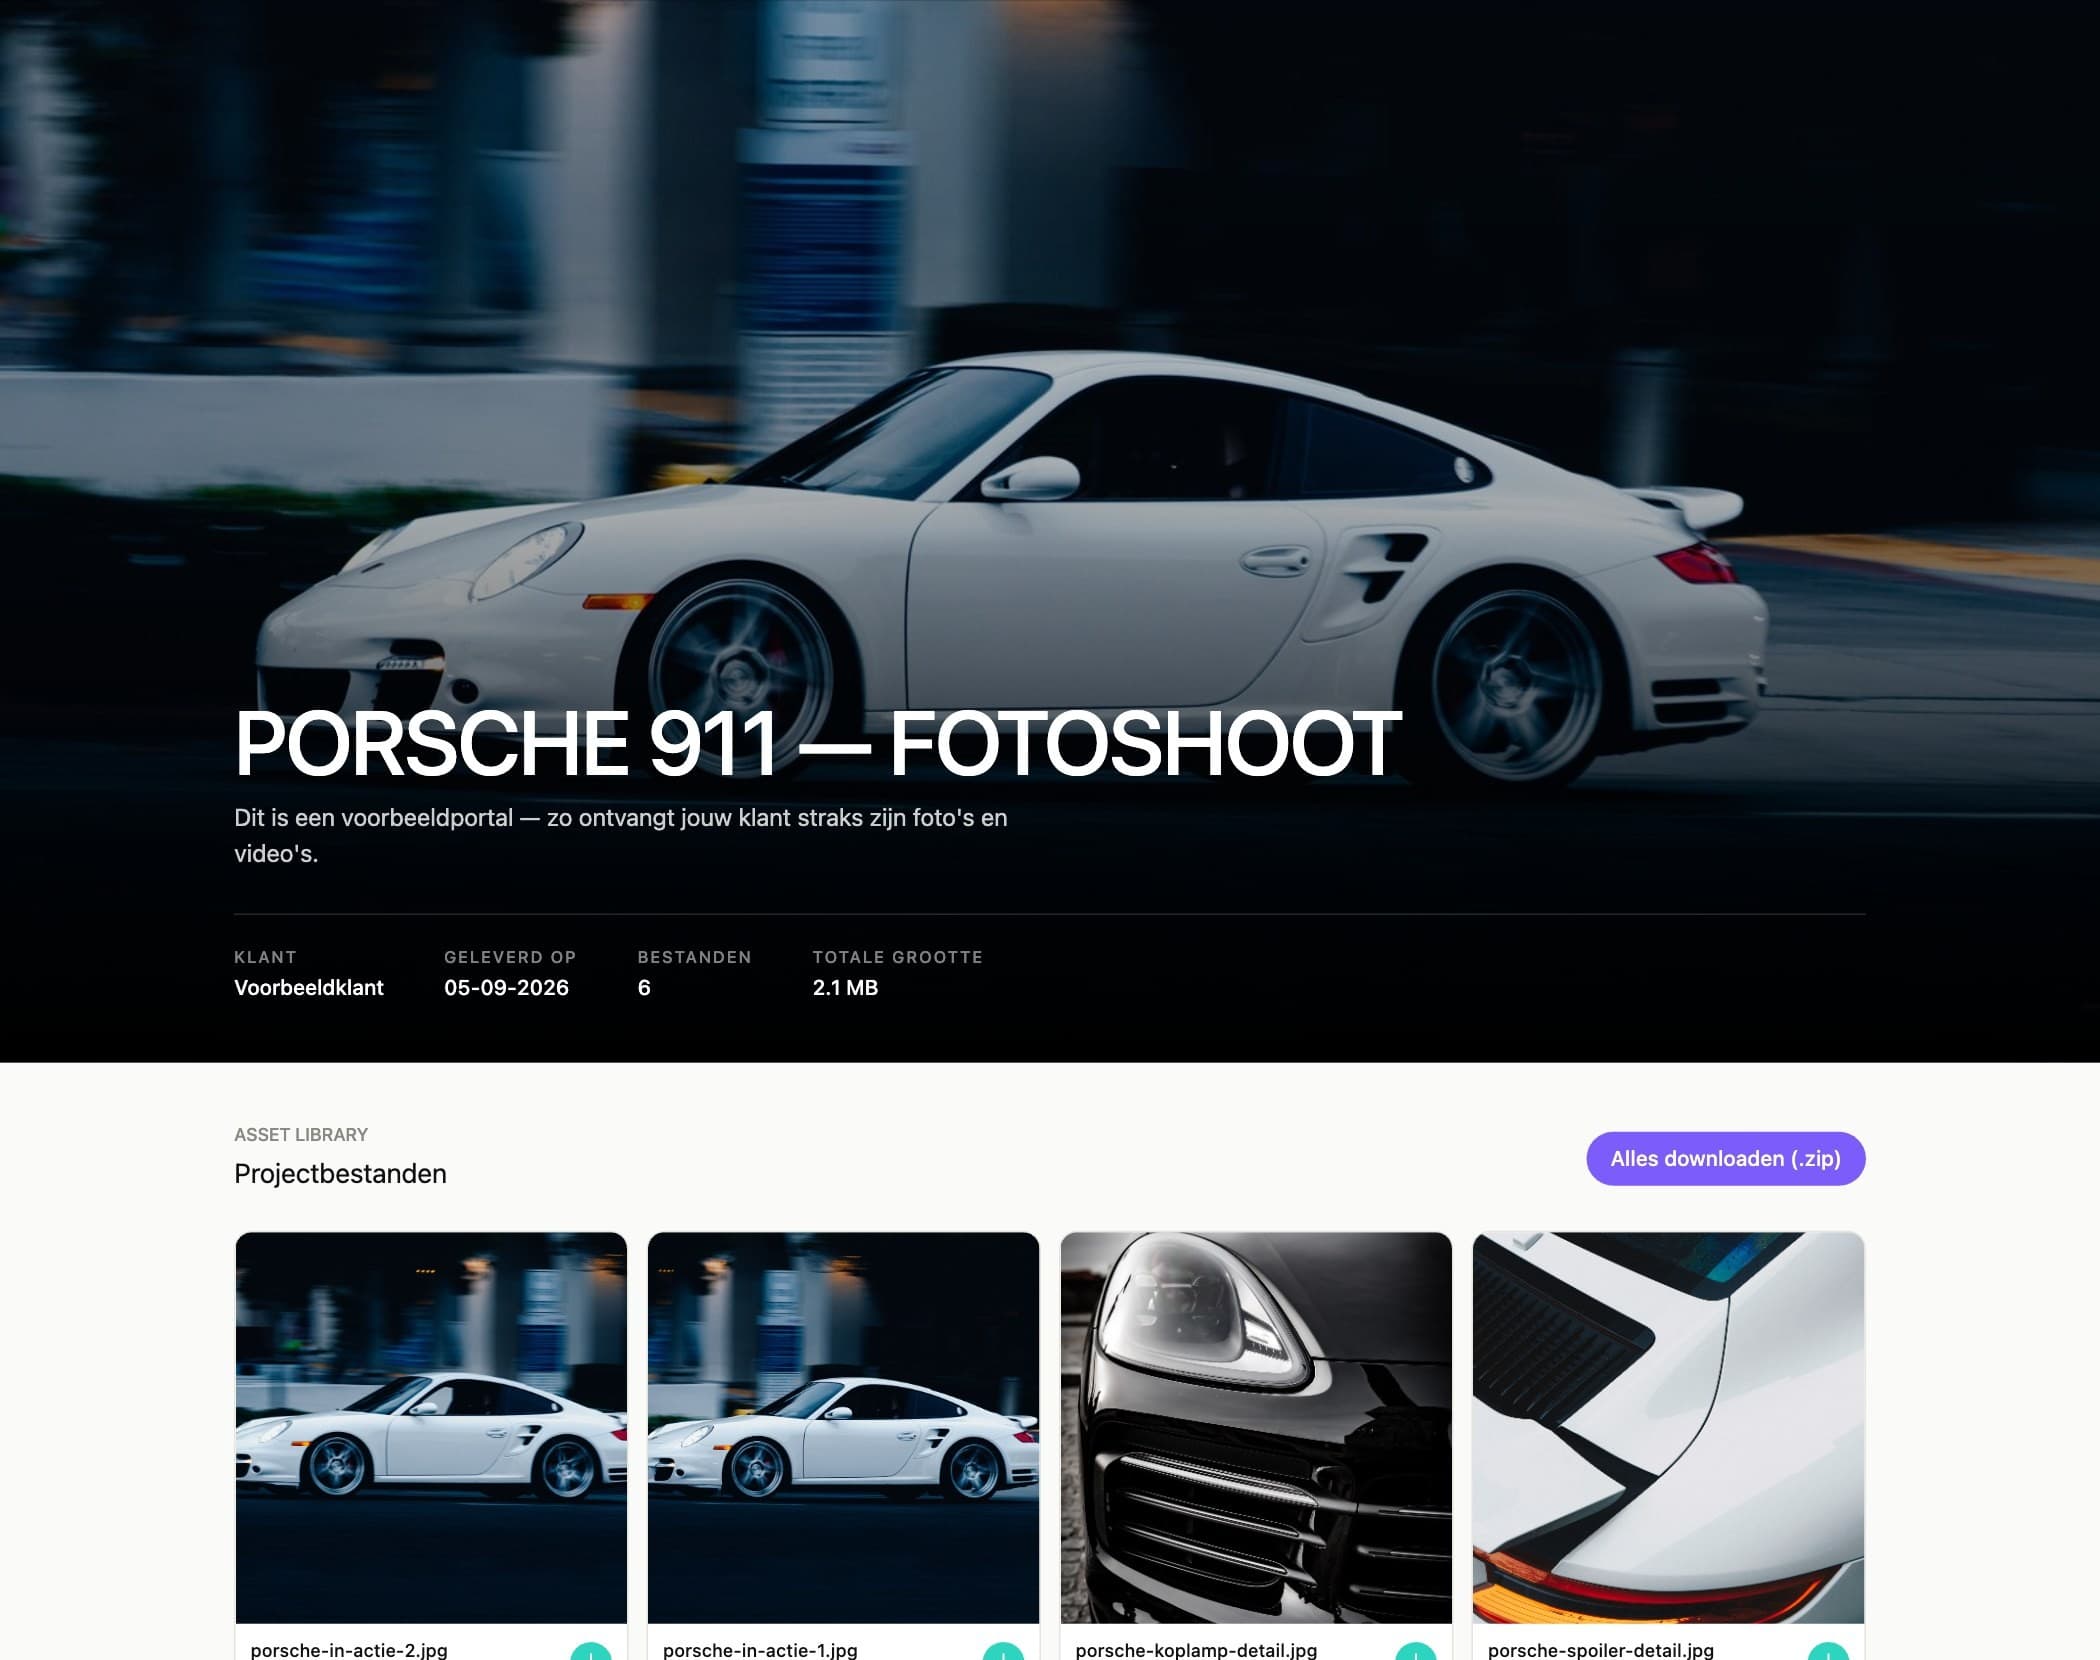Click the file name porsche-in-actie-1.jpg
Image resolution: width=2100 pixels, height=1660 pixels.
tap(760, 1650)
